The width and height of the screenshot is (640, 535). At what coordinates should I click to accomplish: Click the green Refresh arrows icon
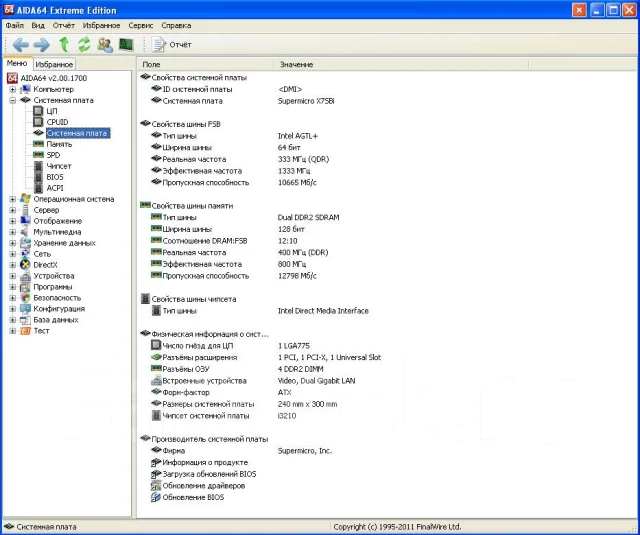(84, 44)
